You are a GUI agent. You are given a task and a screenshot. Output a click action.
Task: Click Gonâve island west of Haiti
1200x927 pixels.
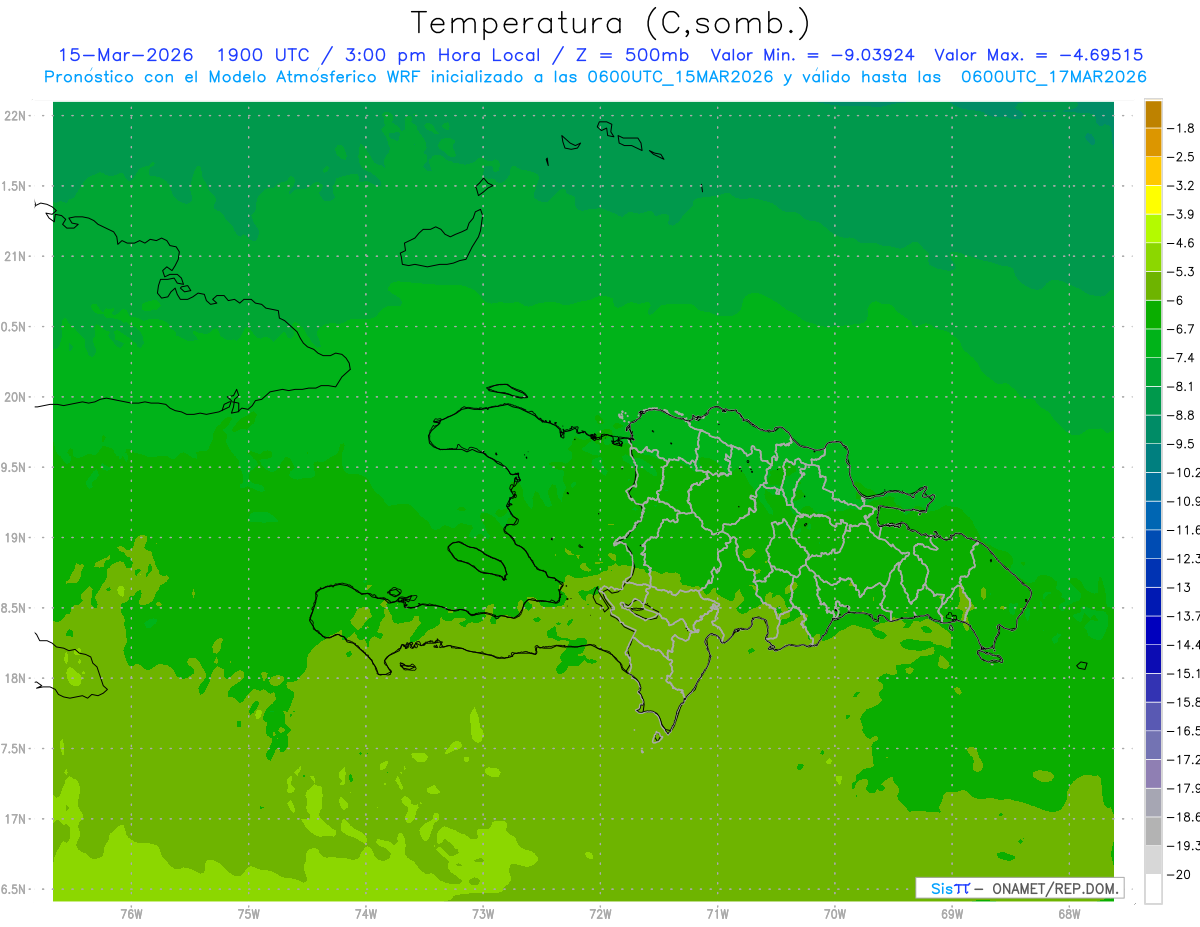point(477,559)
